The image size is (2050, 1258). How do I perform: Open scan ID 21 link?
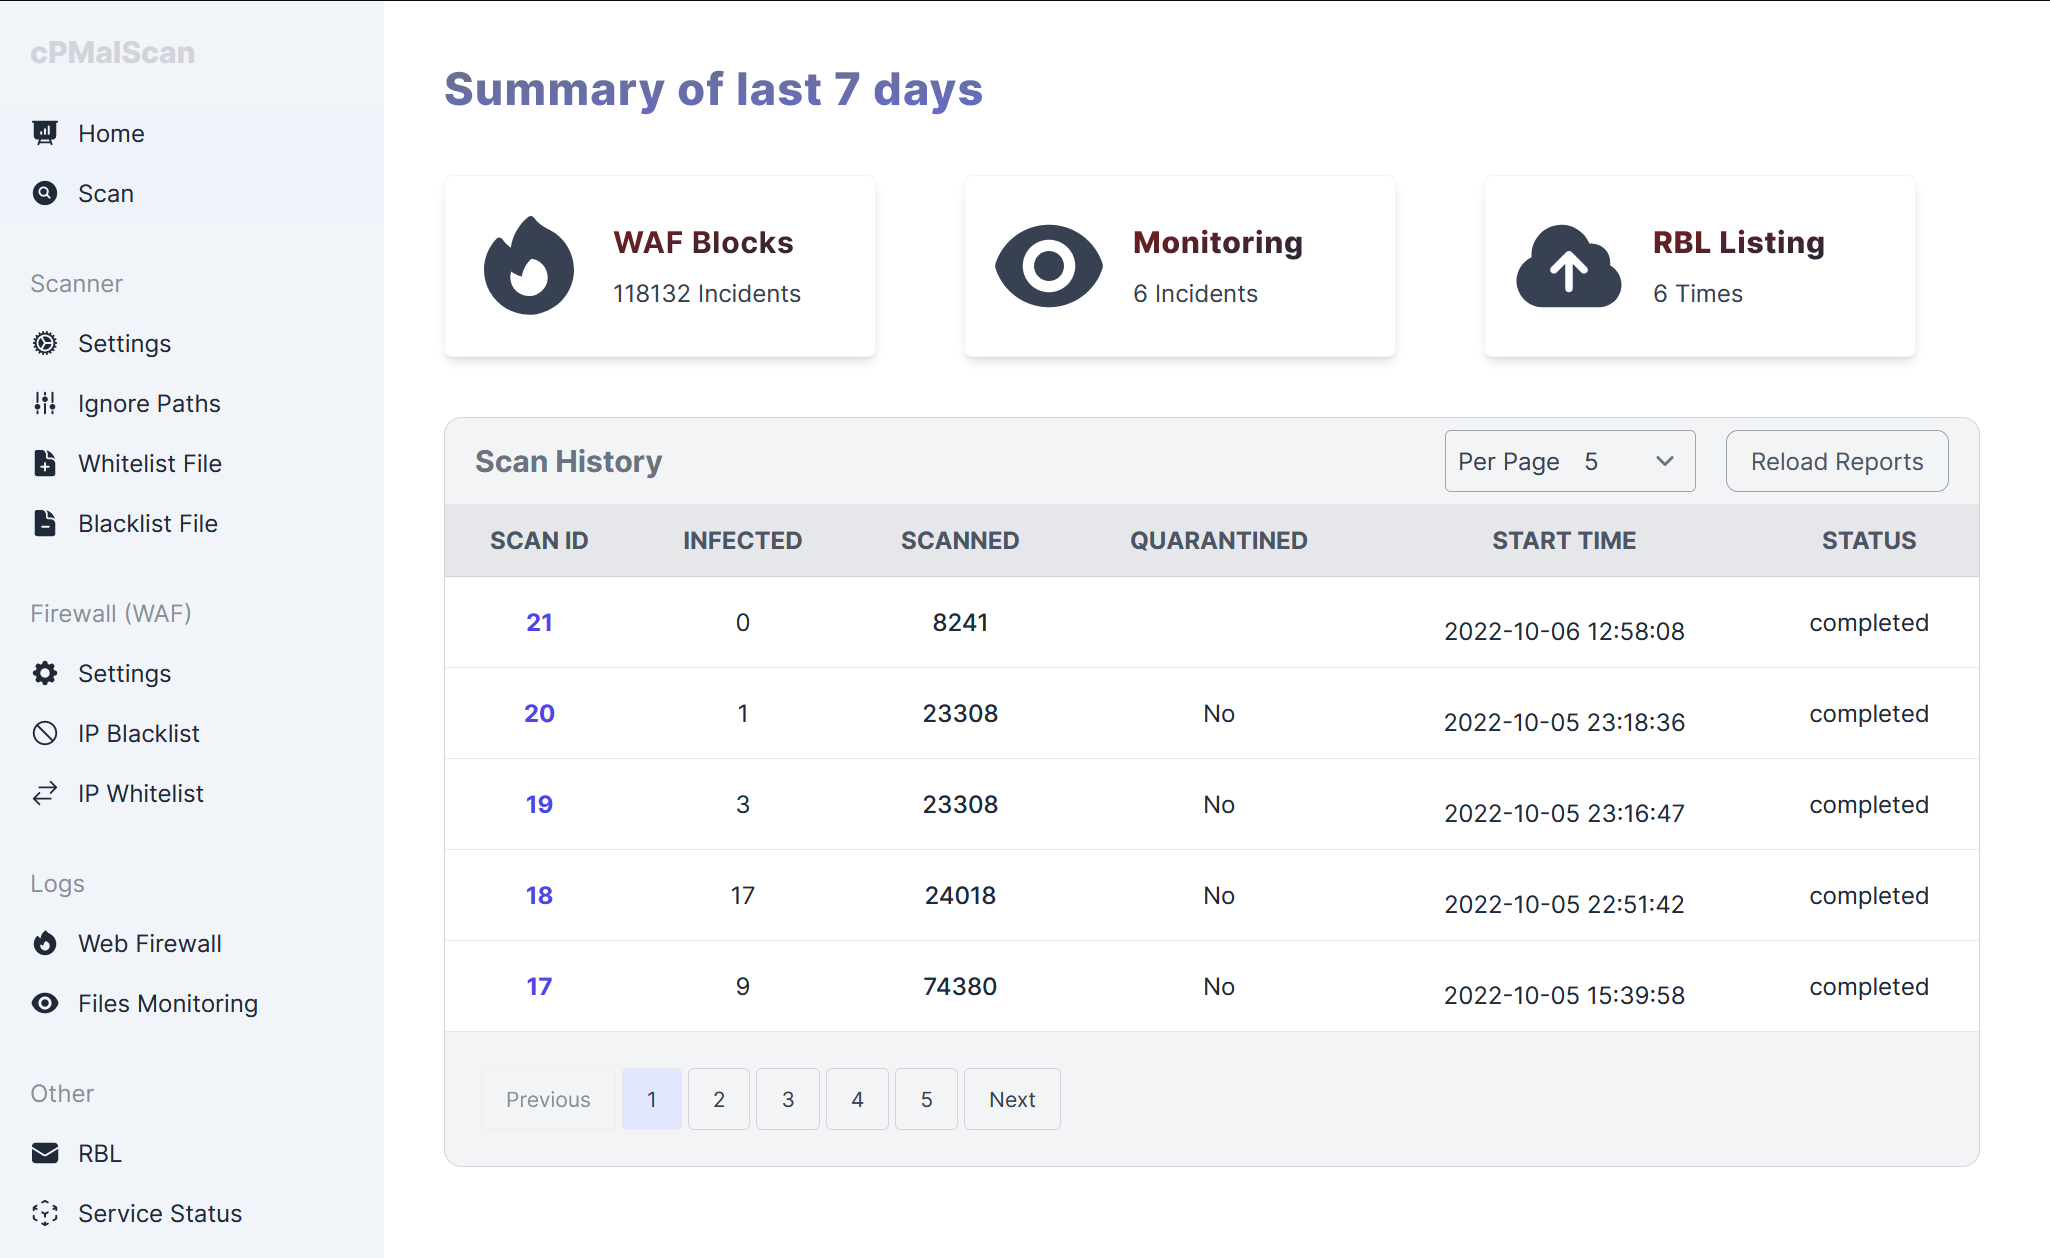(x=539, y=622)
